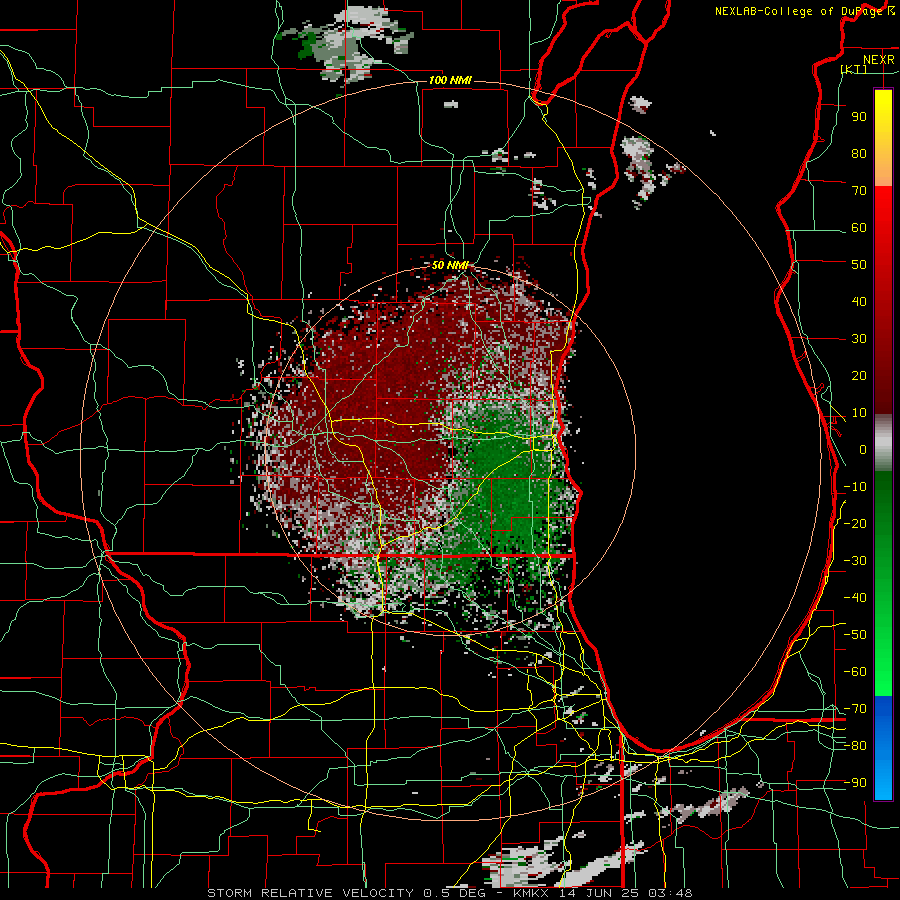This screenshot has height=900, width=900.
Task: Click the "[KT]" units label above color bar
Action: point(854,69)
